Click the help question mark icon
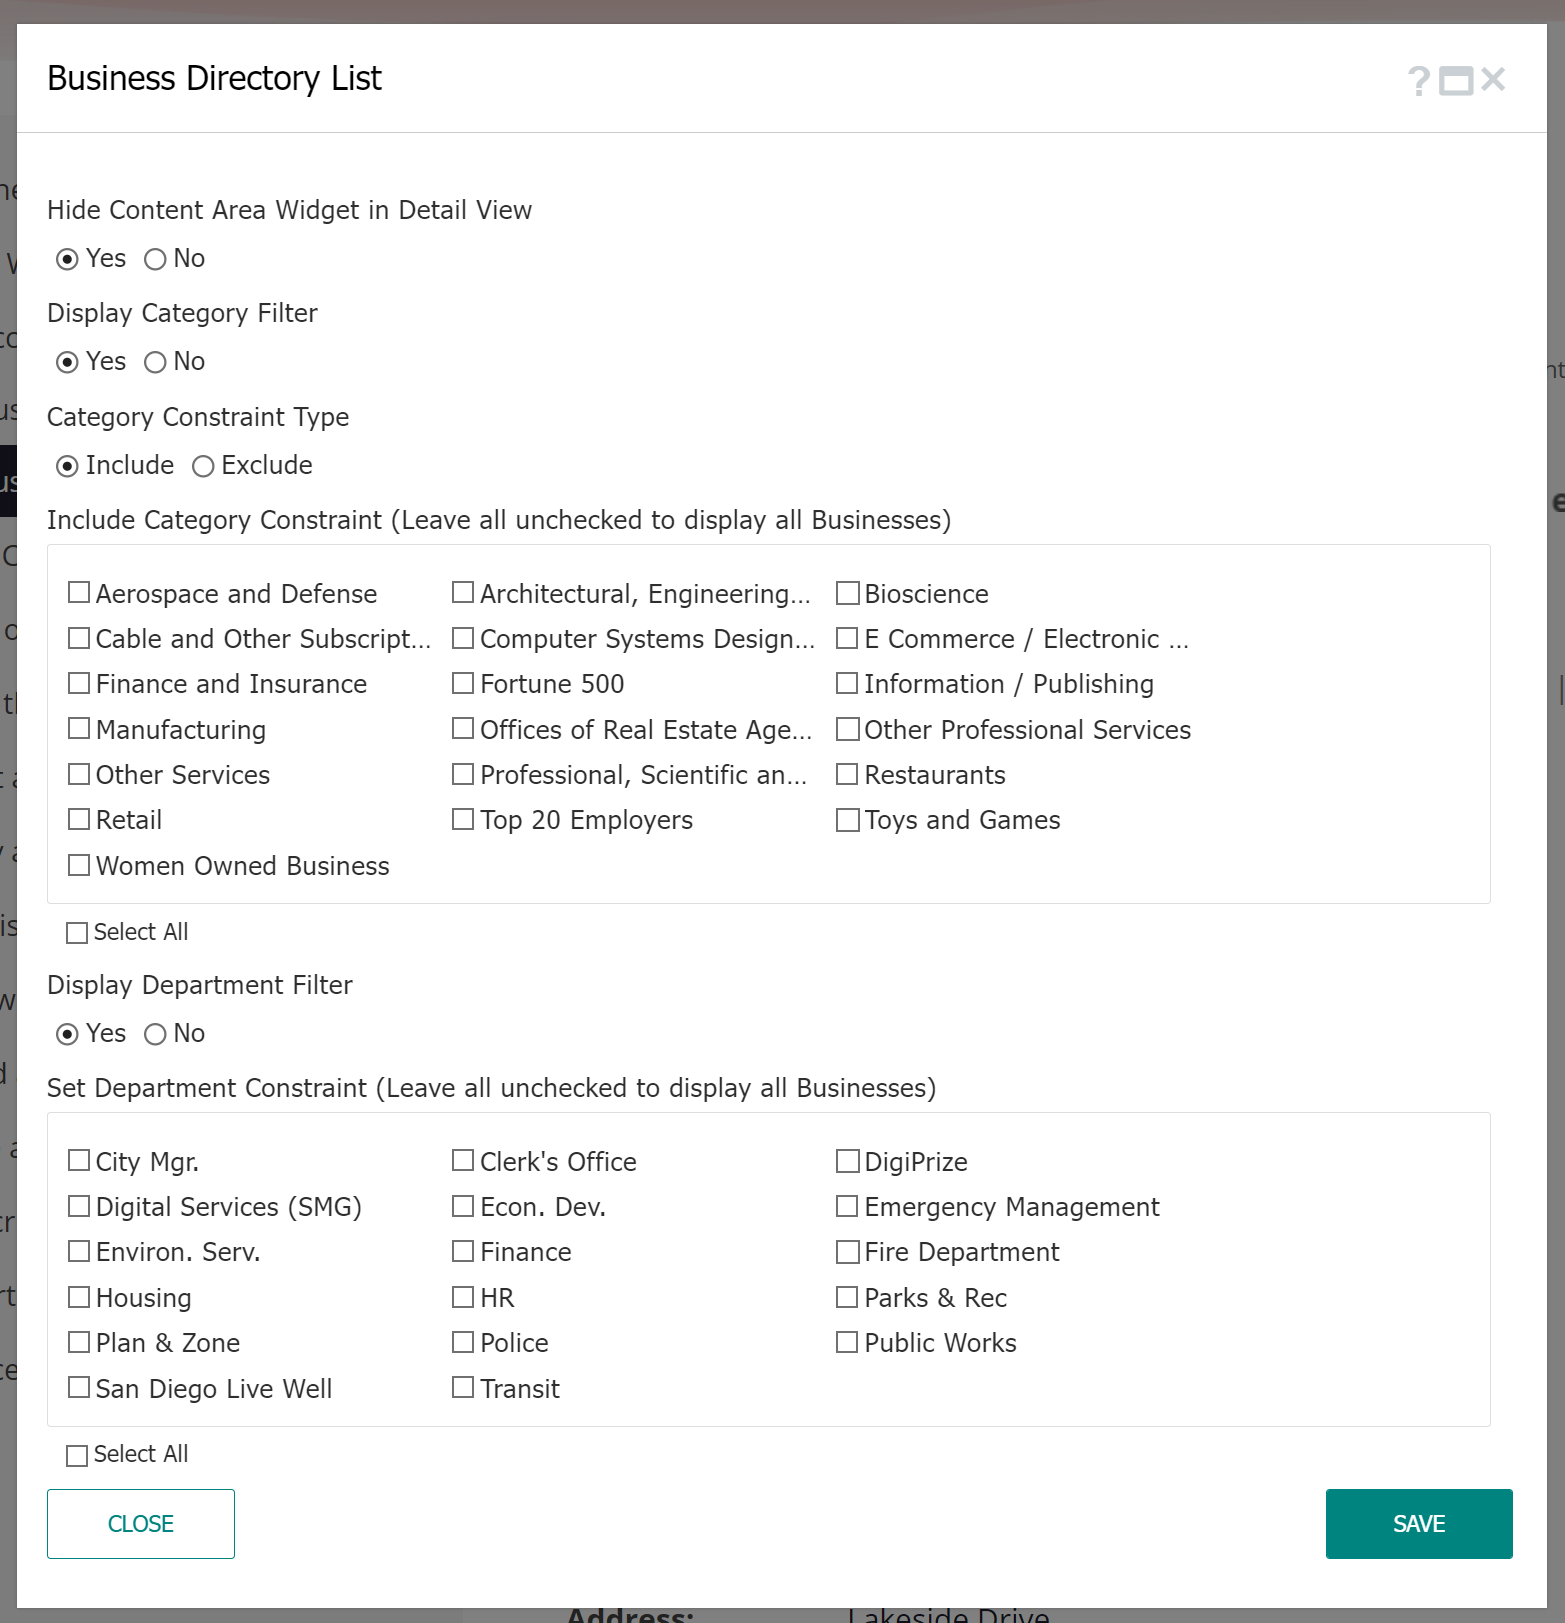The width and height of the screenshot is (1565, 1623). [1418, 81]
